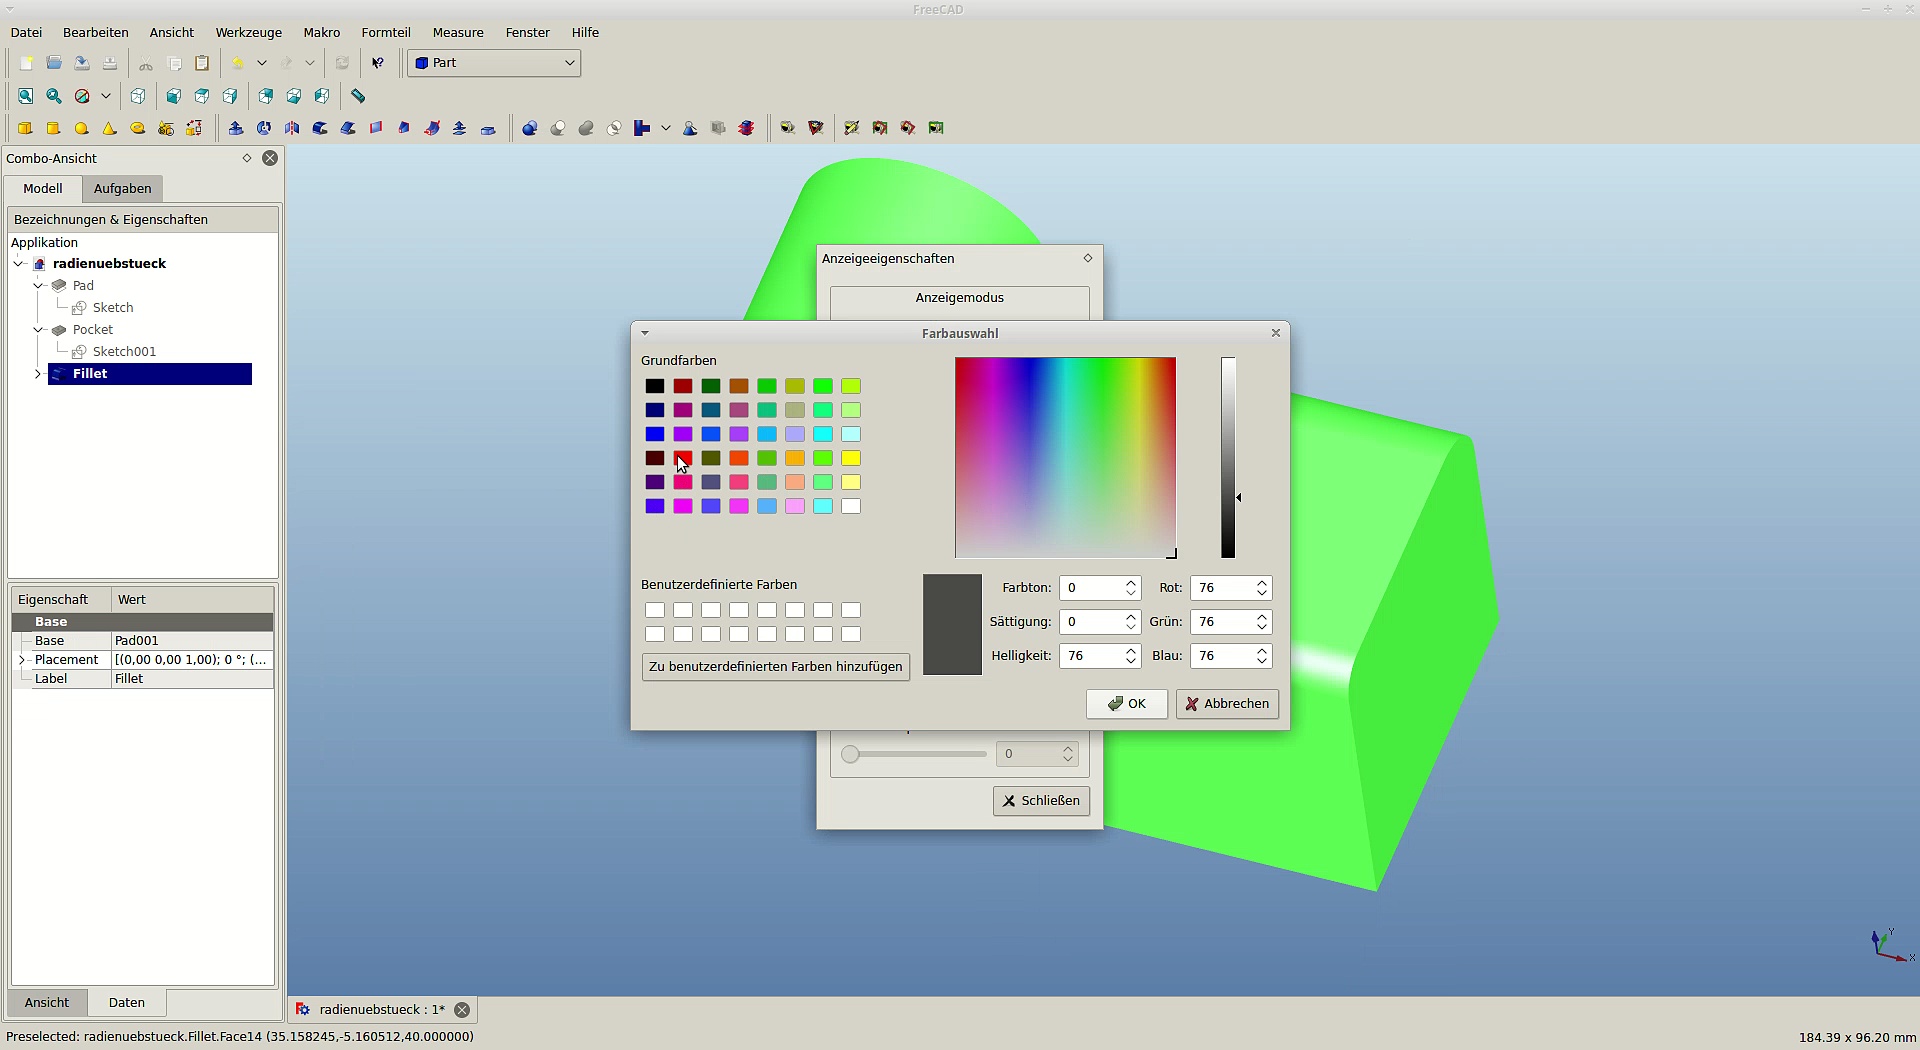The height and width of the screenshot is (1050, 1920).
Task: Pick the white swatch in Grundfarben
Action: pyautogui.click(x=851, y=507)
